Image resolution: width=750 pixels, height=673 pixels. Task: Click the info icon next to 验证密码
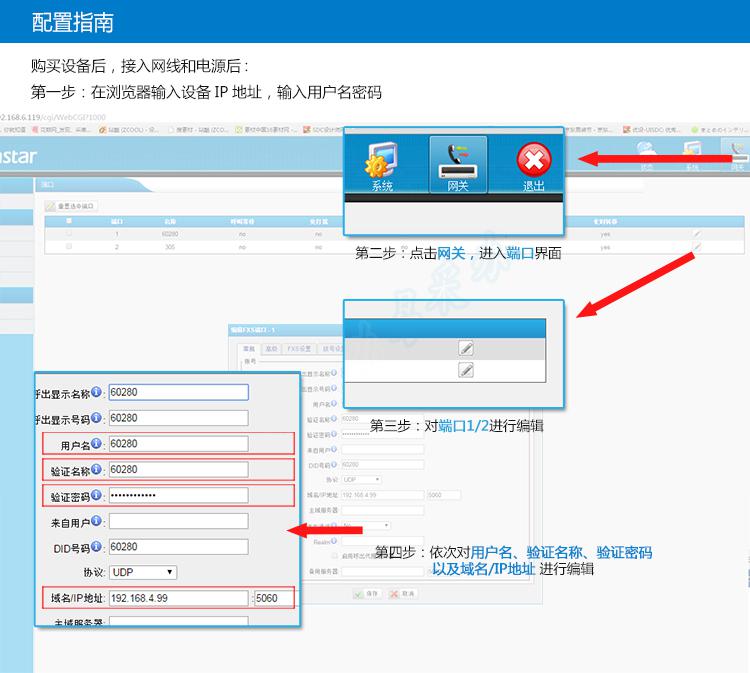tap(96, 495)
